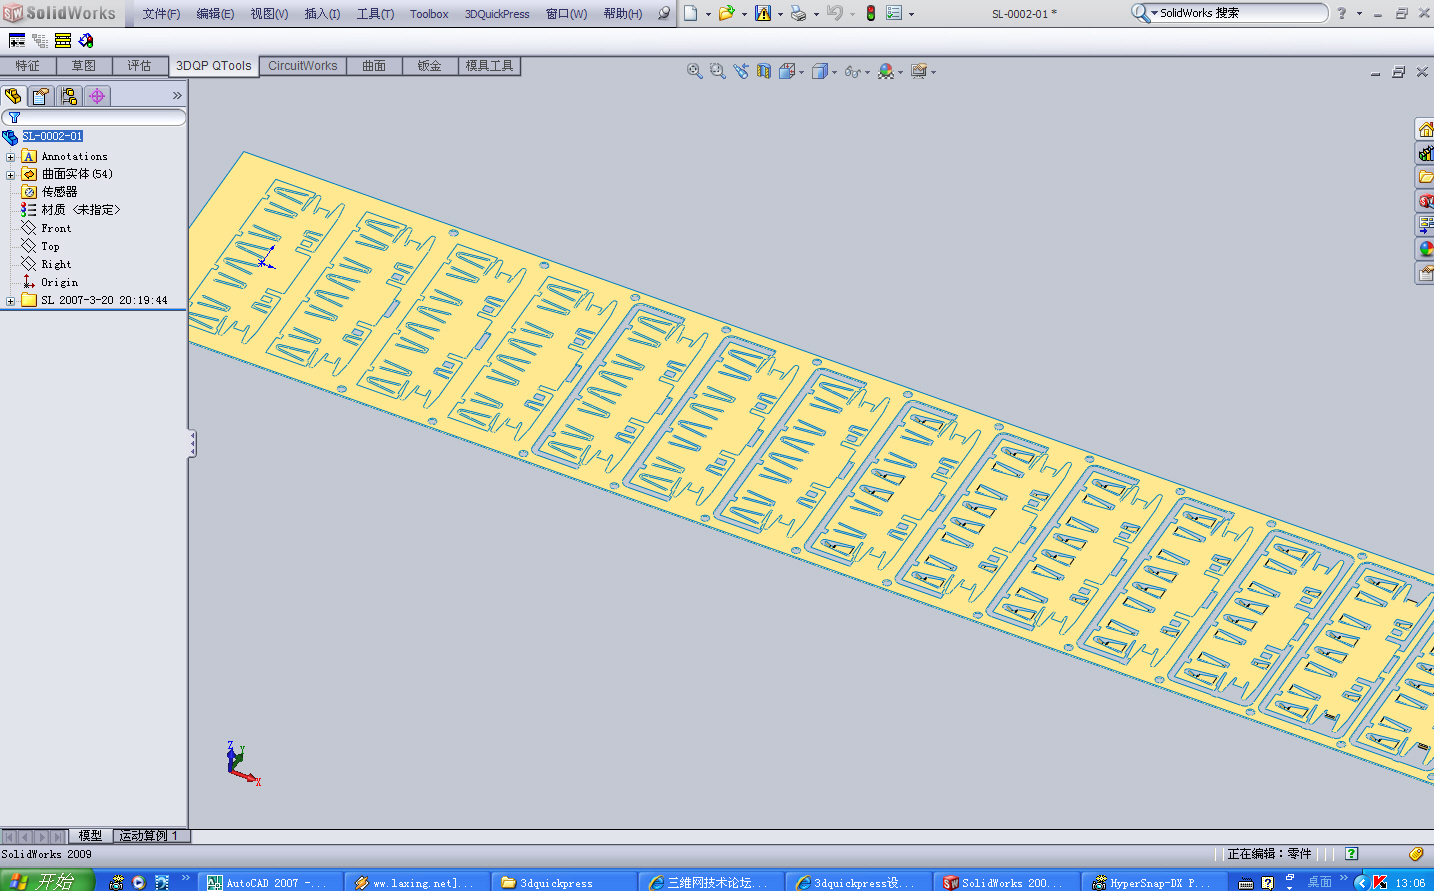Click the tree filter funnel icon

pyautogui.click(x=14, y=117)
